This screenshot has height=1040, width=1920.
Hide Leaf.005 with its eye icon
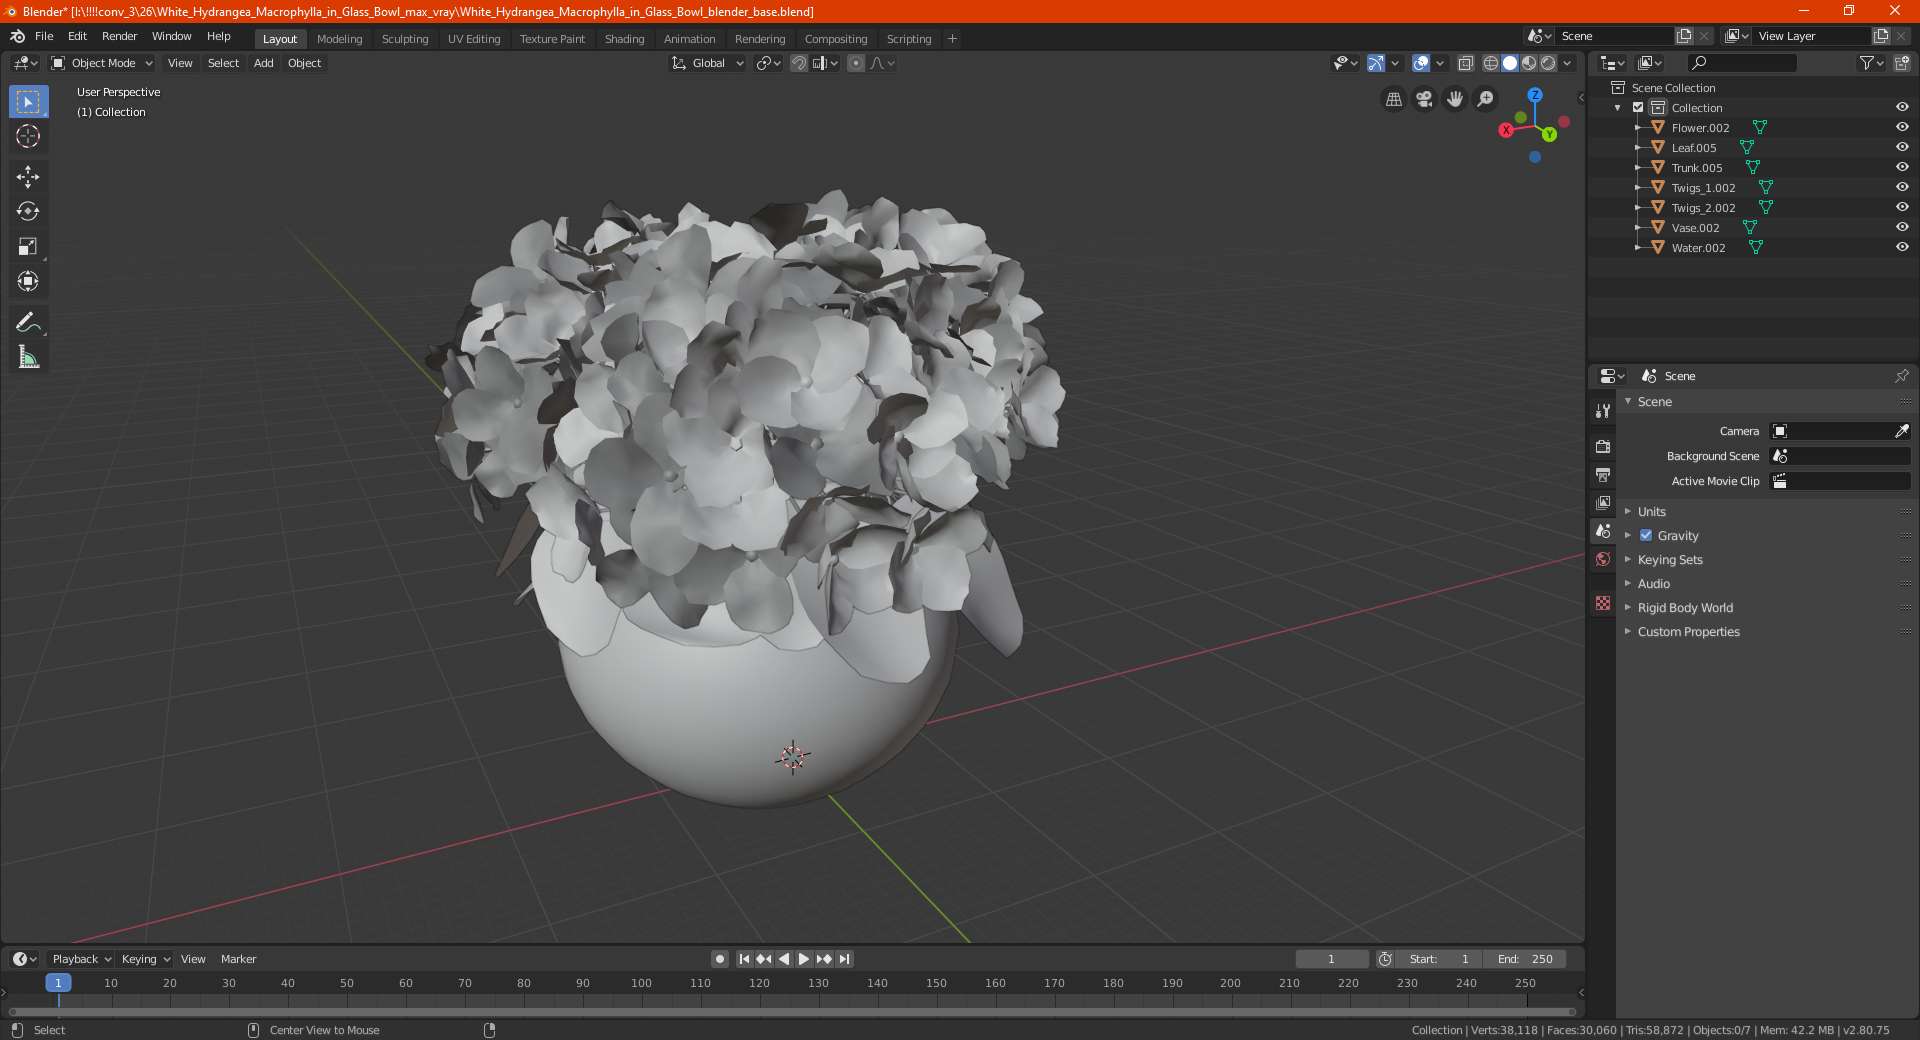tap(1902, 147)
